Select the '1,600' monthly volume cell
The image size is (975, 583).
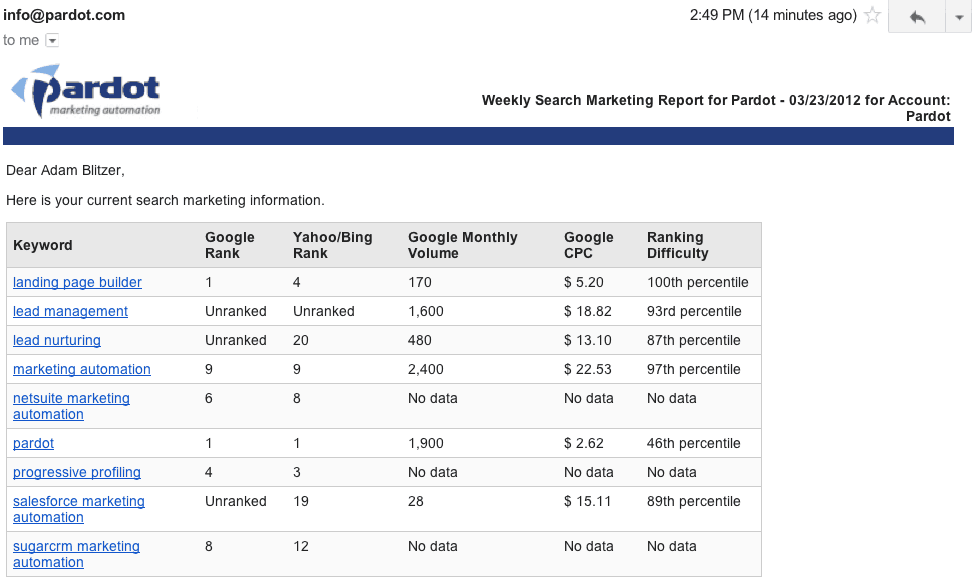[x=425, y=311]
